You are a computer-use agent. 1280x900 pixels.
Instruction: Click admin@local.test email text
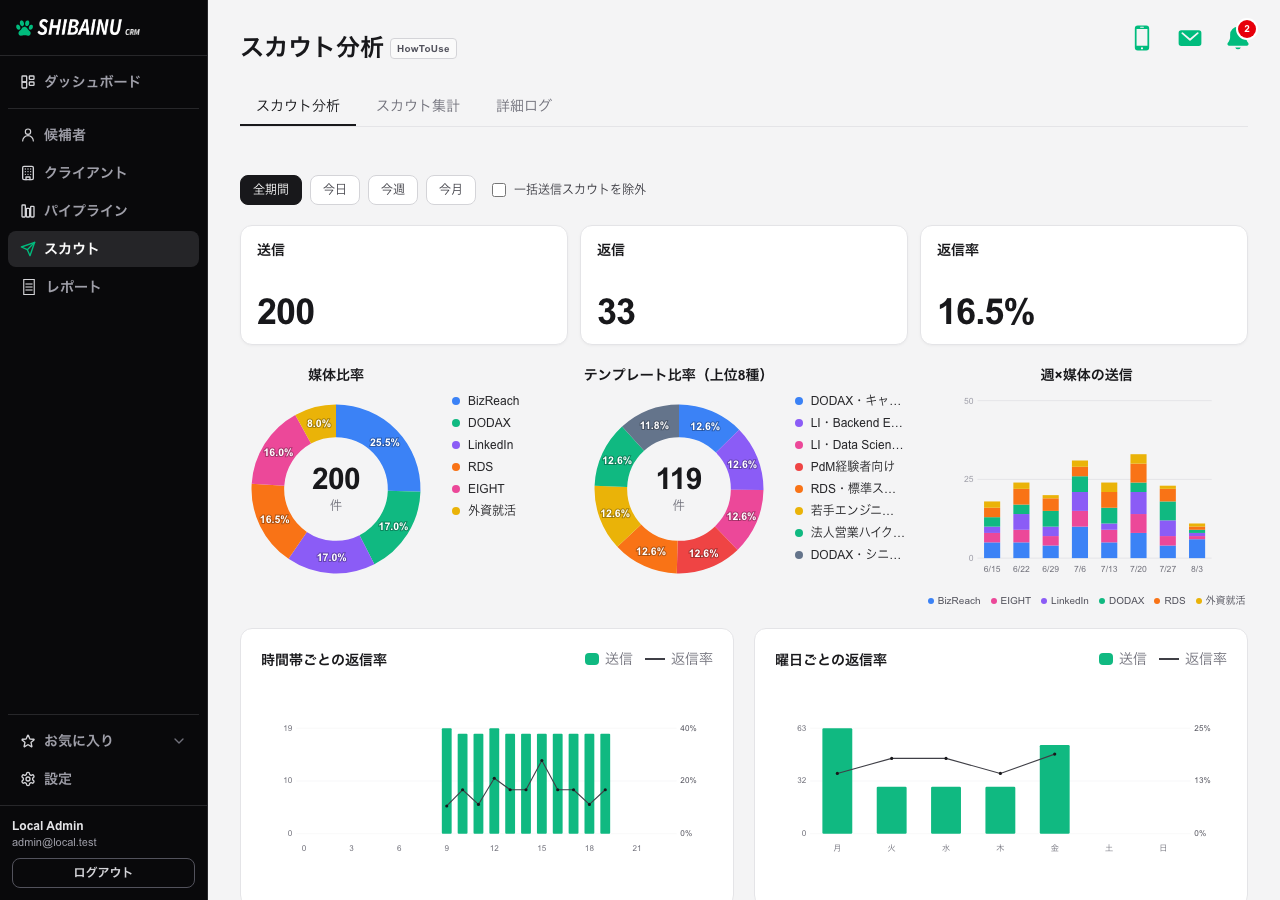click(x=54, y=843)
